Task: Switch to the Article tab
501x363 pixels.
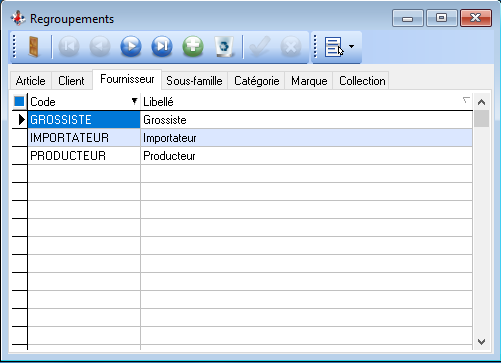Action: tap(30, 81)
